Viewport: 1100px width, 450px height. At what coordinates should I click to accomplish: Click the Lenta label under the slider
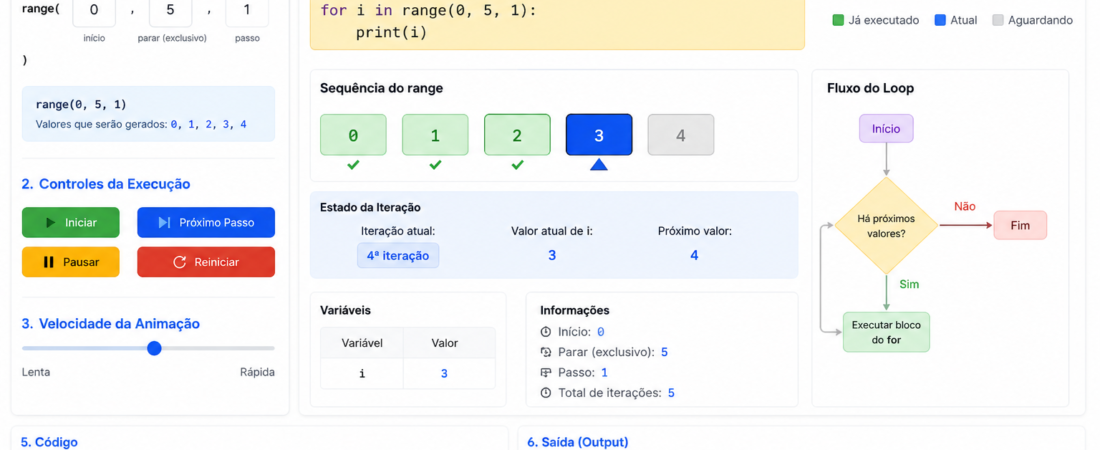[x=36, y=372]
